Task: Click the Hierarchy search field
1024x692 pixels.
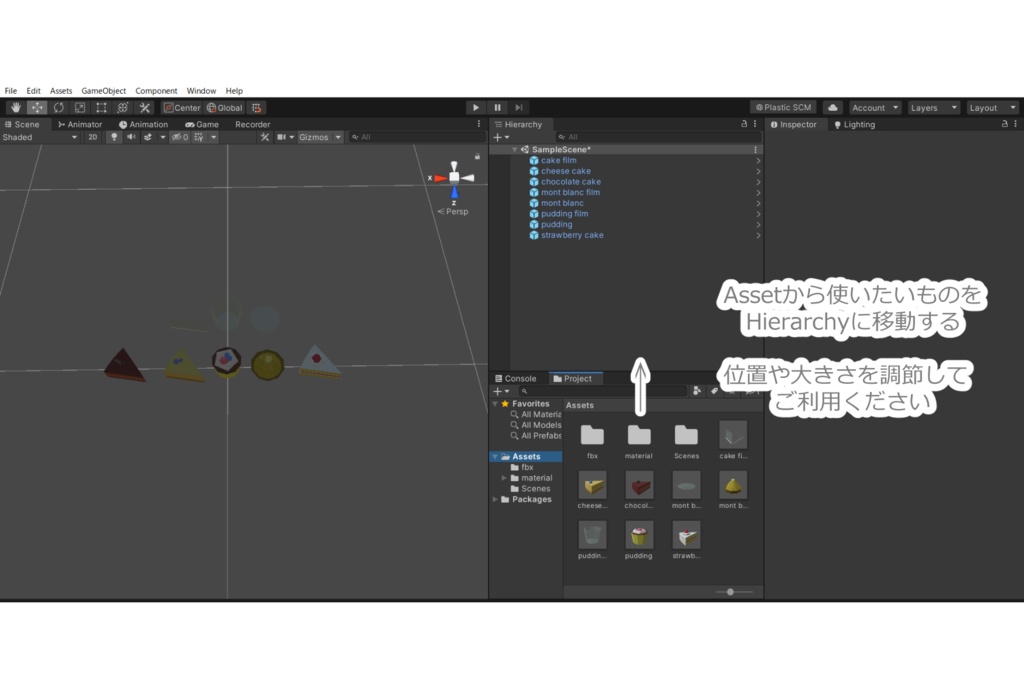Action: click(658, 137)
